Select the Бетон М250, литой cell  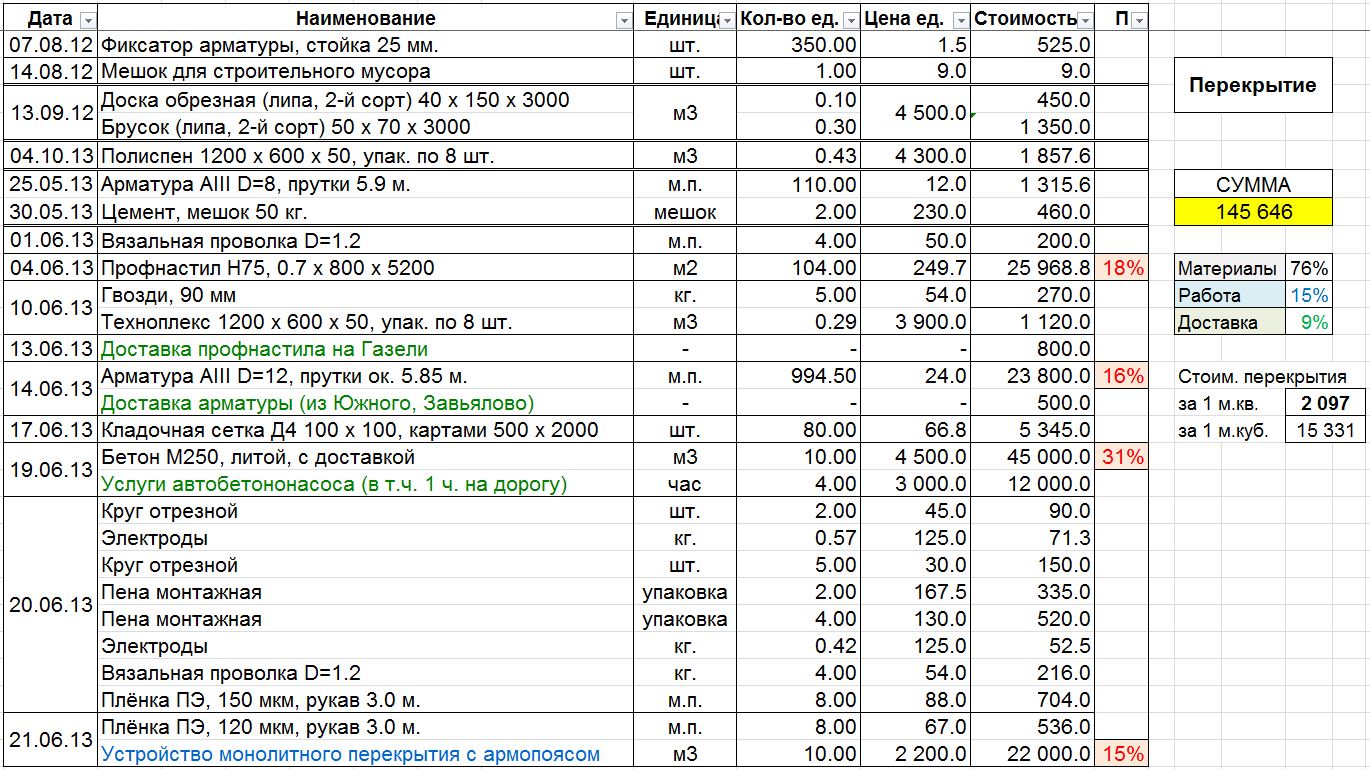click(x=366, y=457)
